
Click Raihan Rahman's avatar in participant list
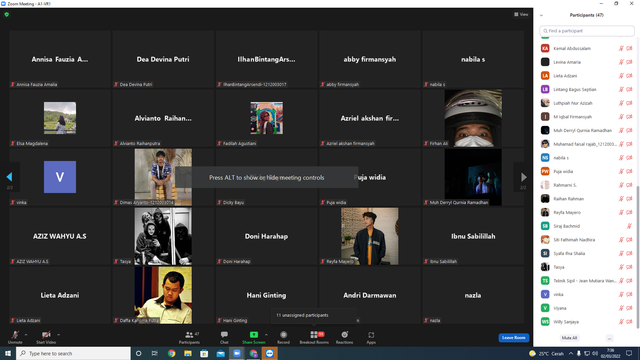click(x=545, y=199)
